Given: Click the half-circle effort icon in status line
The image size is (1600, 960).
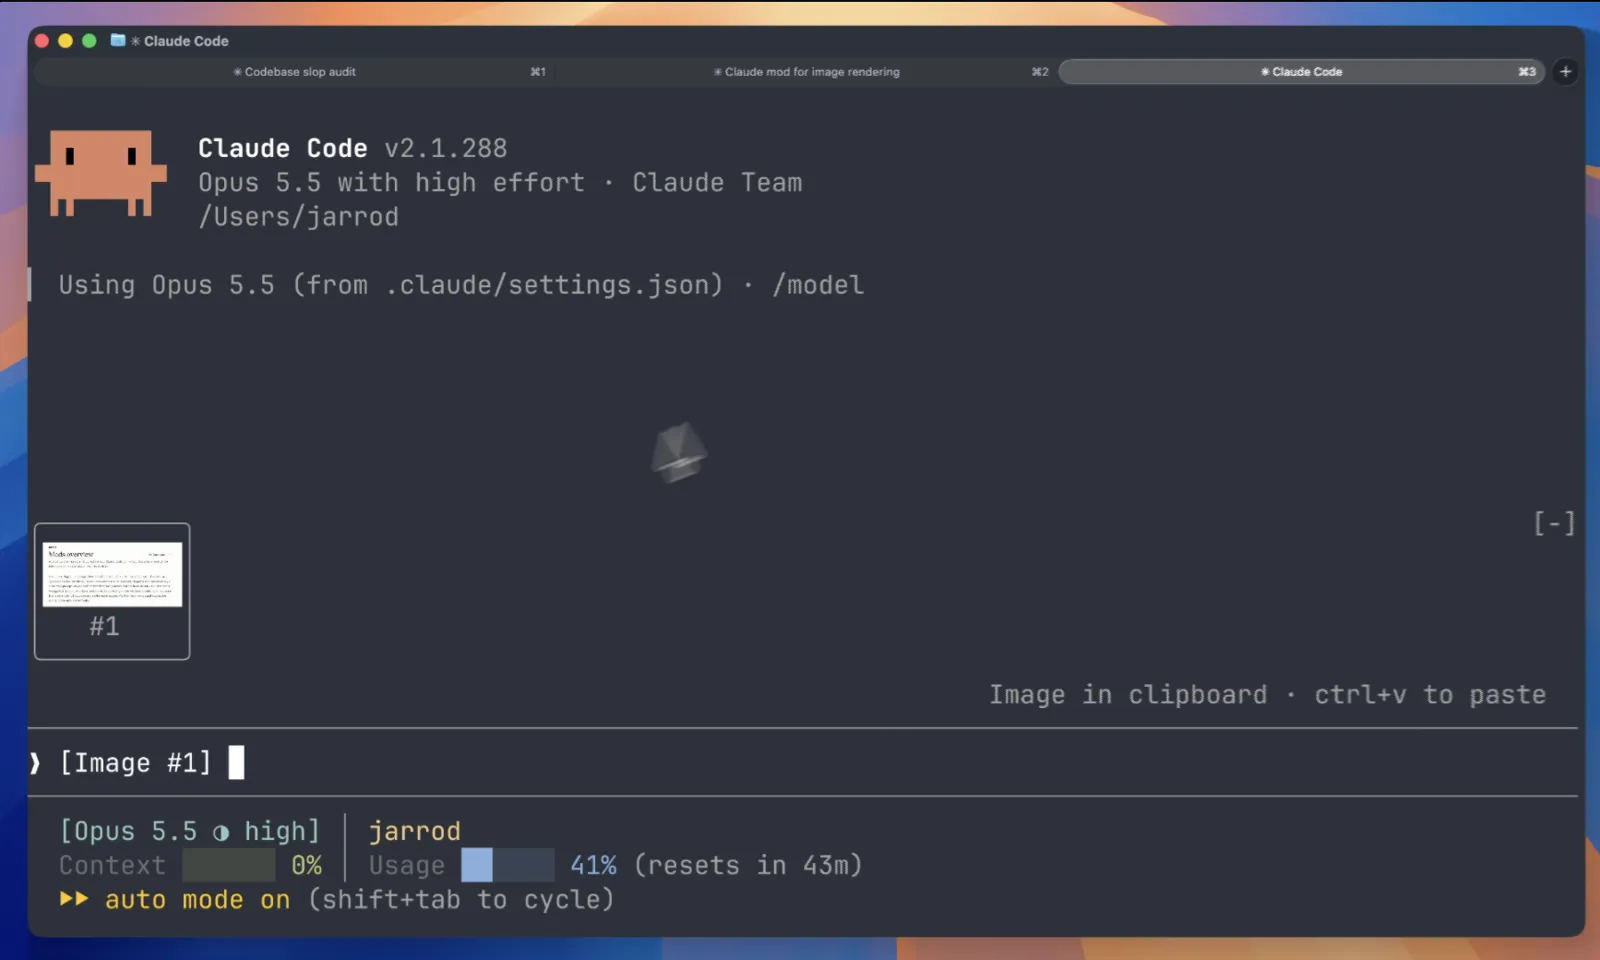Looking at the screenshot, I should pos(221,832).
